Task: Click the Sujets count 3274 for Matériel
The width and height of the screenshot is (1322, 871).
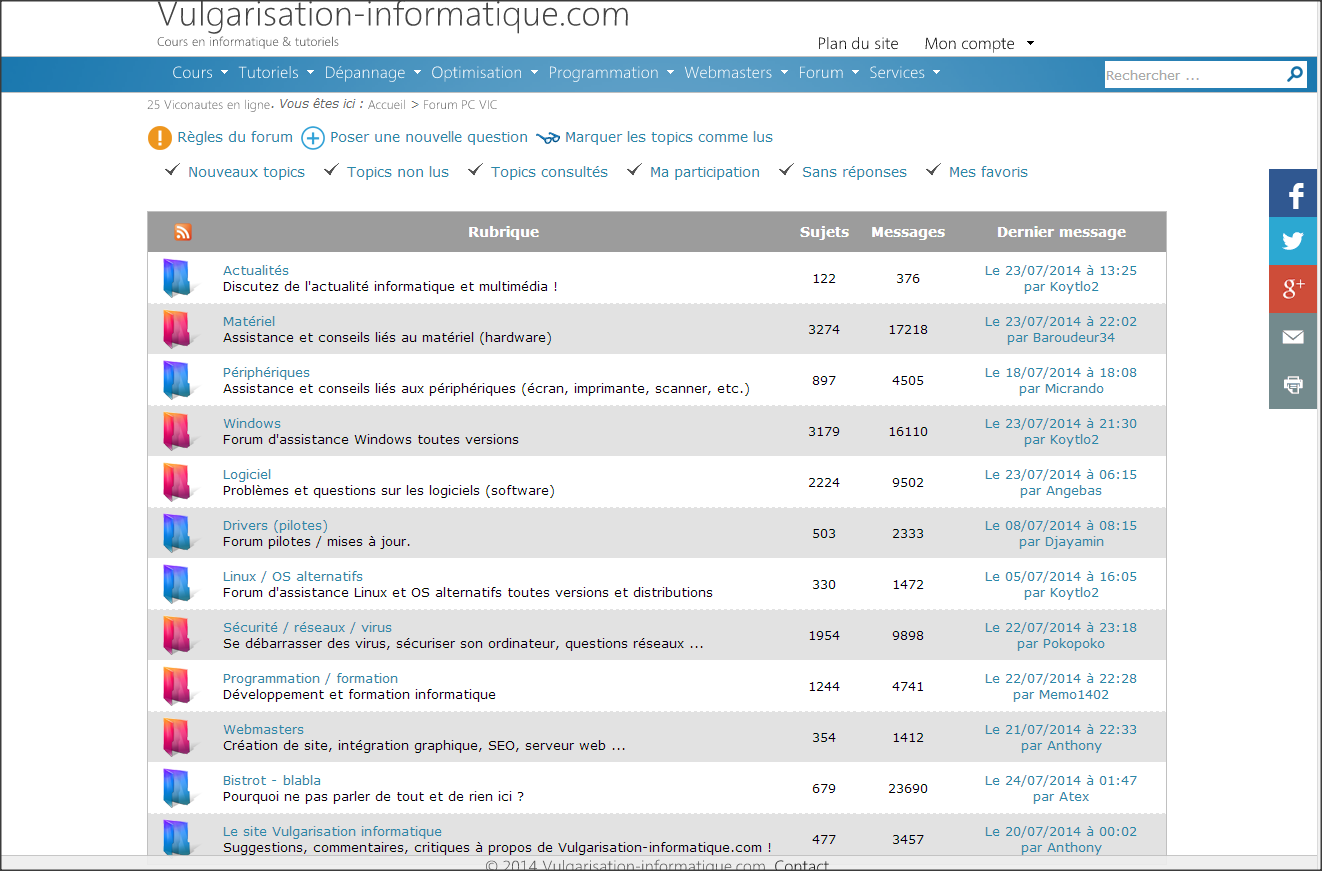Action: click(x=824, y=330)
